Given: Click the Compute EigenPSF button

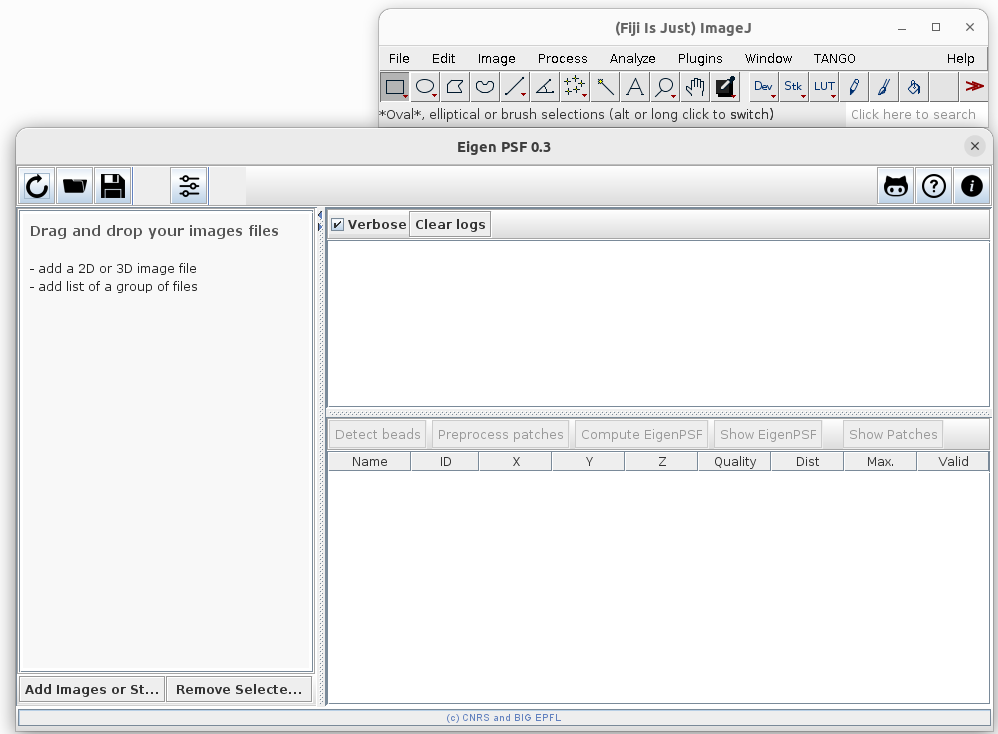Looking at the screenshot, I should click(x=642, y=434).
